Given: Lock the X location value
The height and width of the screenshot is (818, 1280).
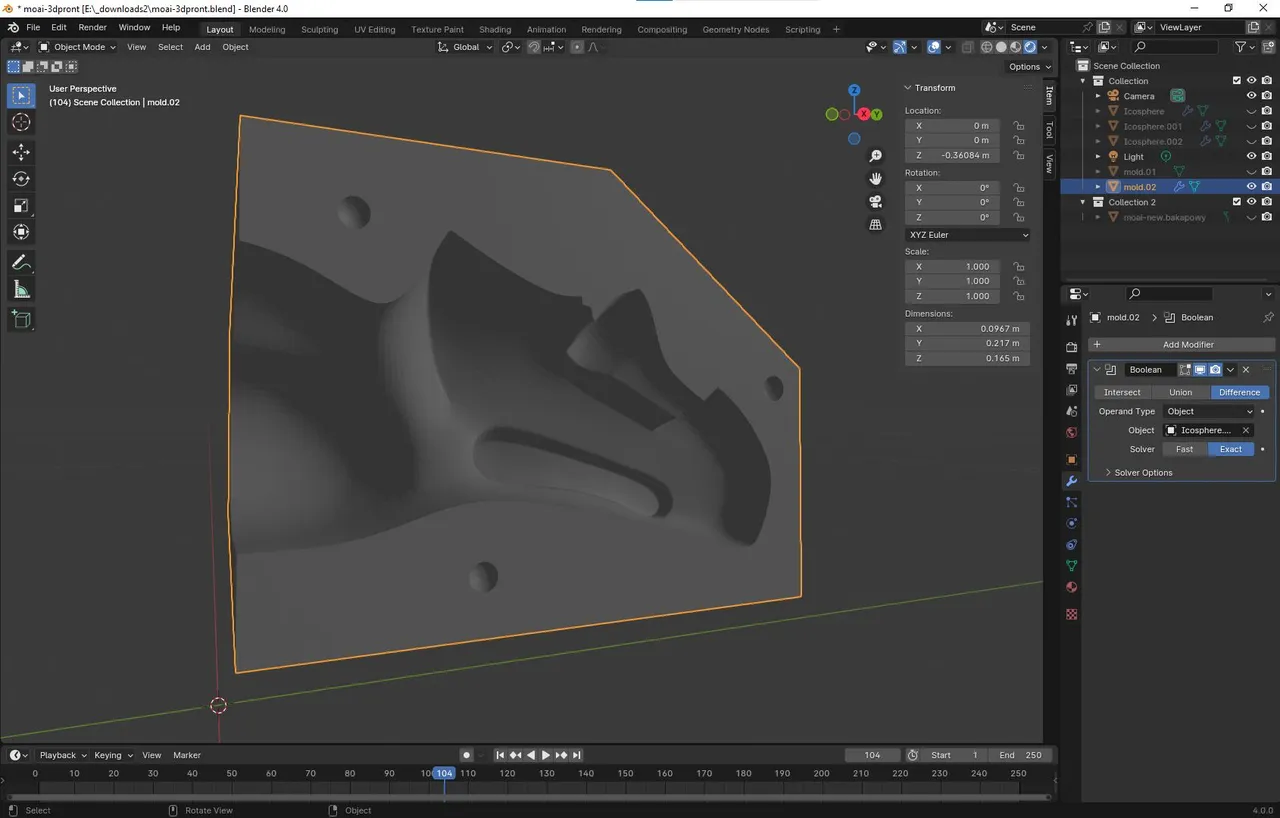Looking at the screenshot, I should point(1018,126).
